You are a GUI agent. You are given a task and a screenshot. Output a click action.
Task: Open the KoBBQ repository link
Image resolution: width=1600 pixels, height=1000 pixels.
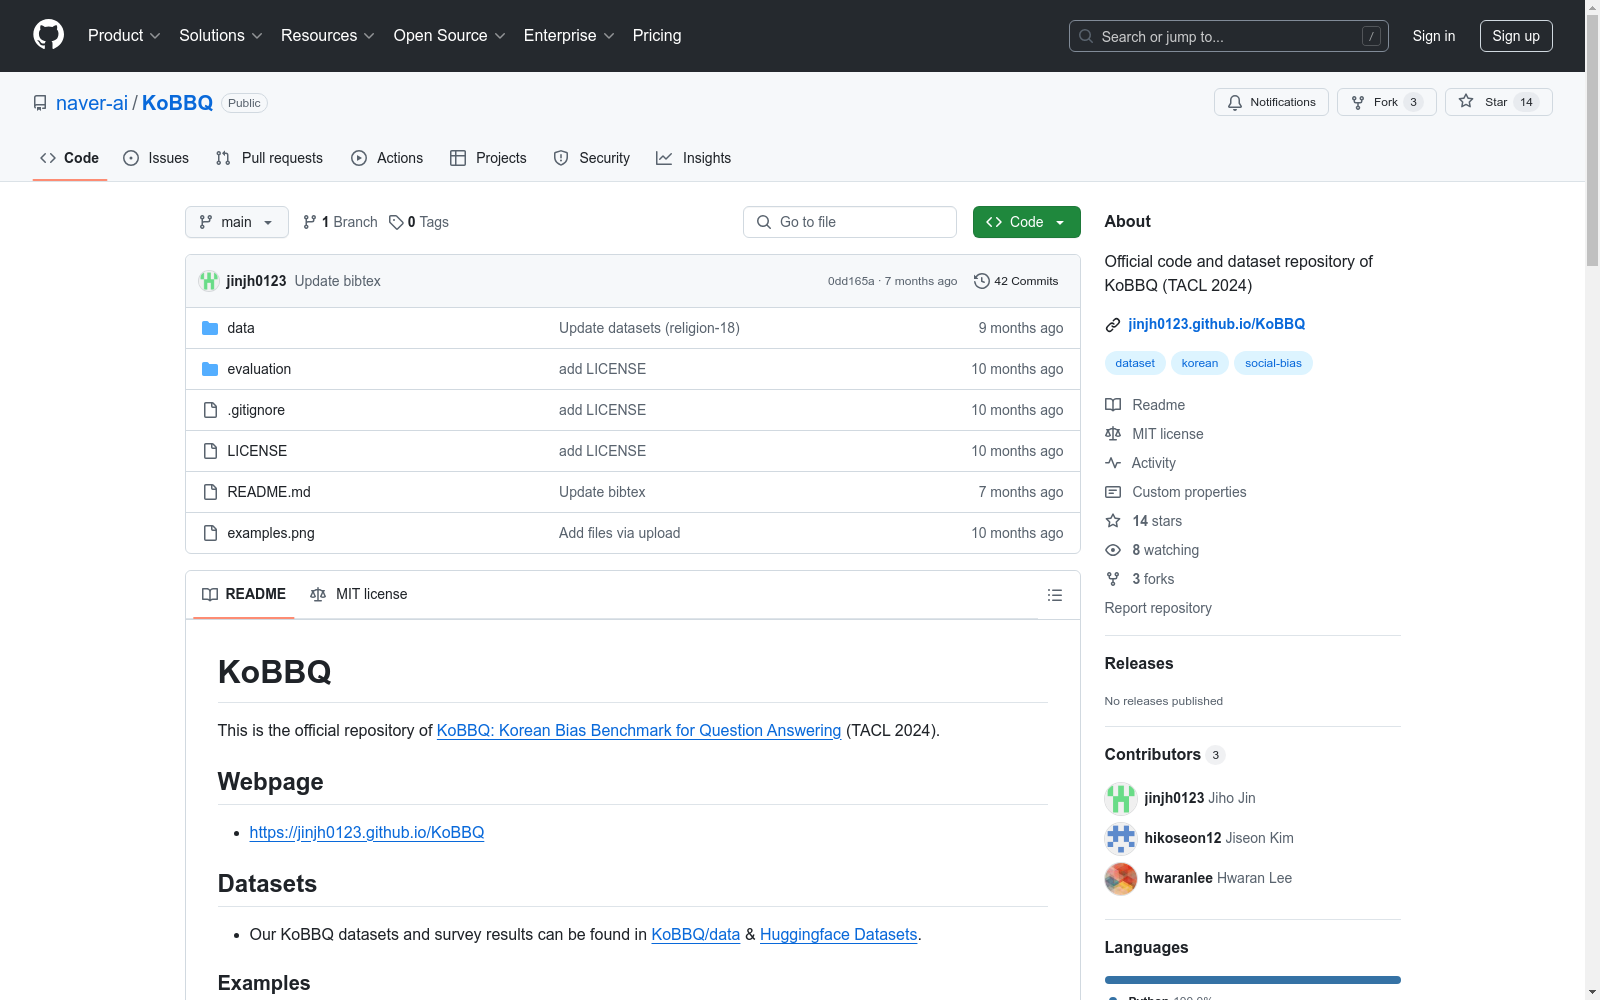coord(177,103)
